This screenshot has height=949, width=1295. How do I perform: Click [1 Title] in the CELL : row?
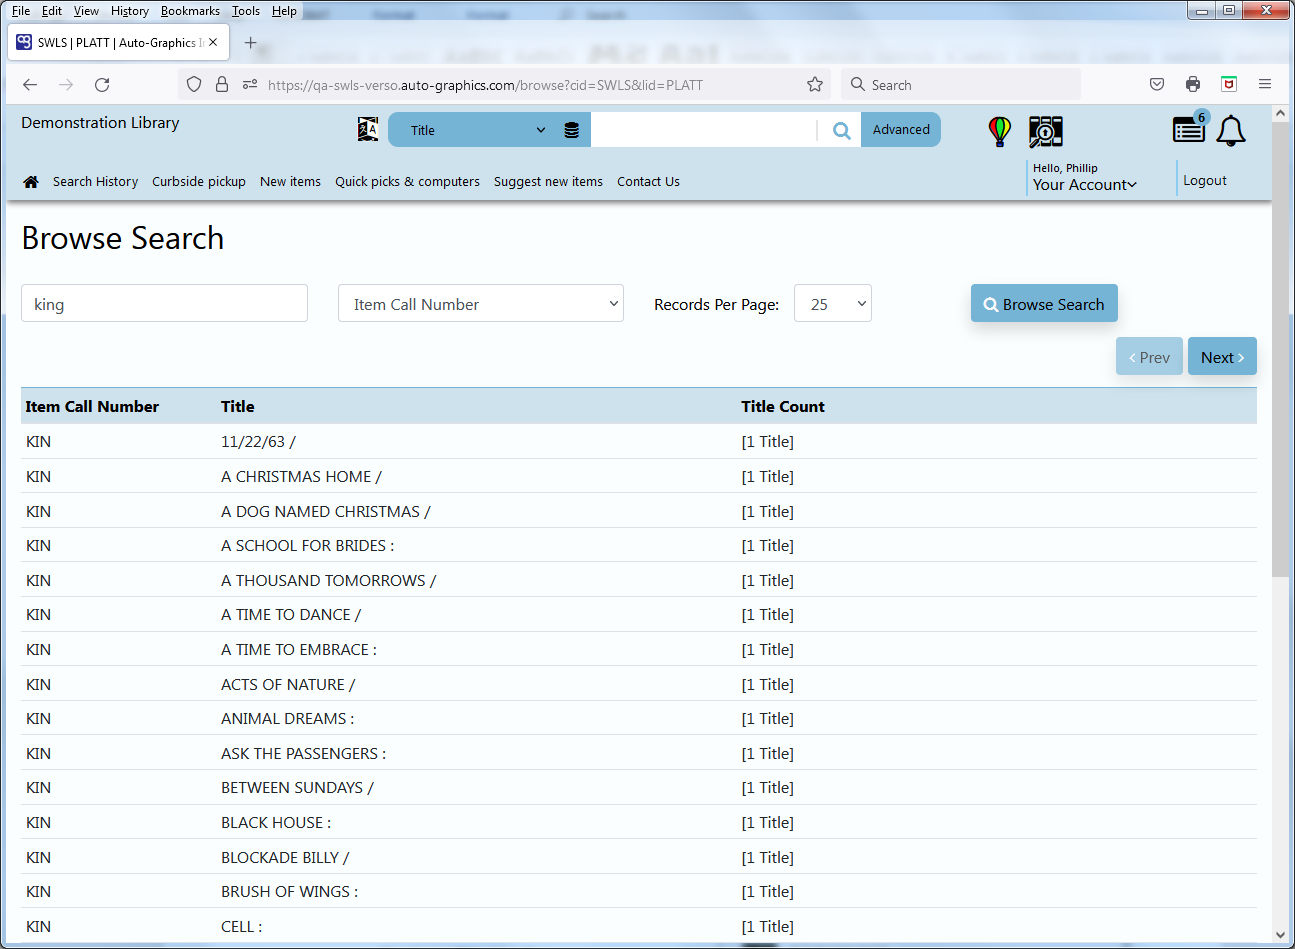767,927
